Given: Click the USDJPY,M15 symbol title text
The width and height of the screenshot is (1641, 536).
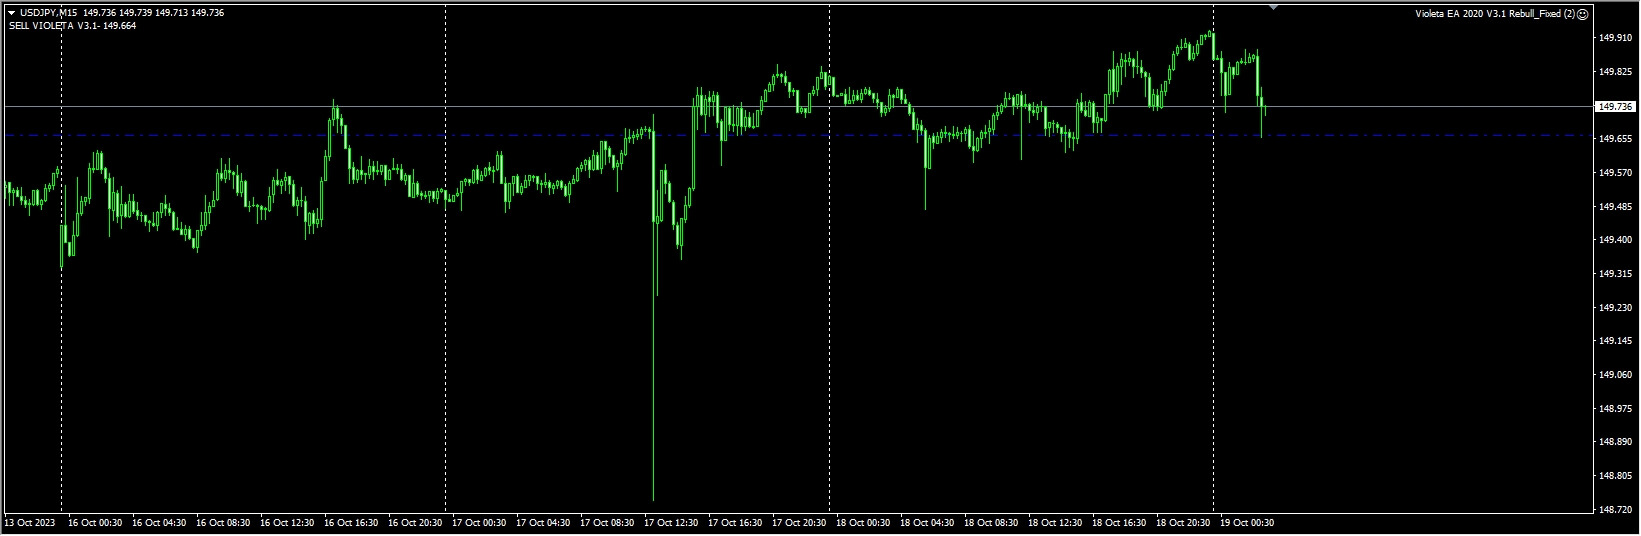Looking at the screenshot, I should coord(48,13).
